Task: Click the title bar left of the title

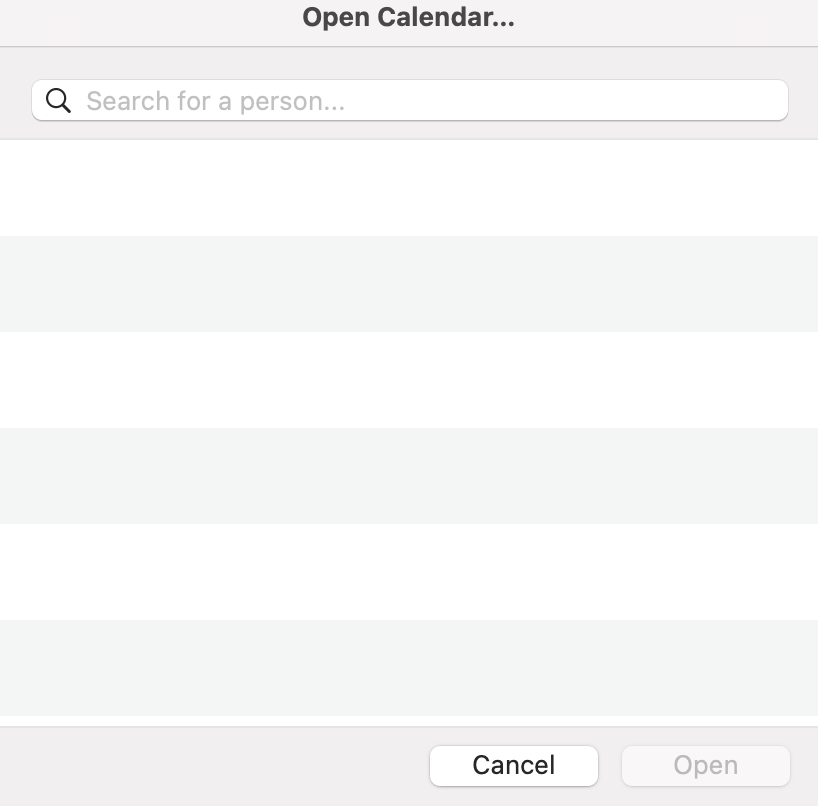Action: click(x=150, y=20)
